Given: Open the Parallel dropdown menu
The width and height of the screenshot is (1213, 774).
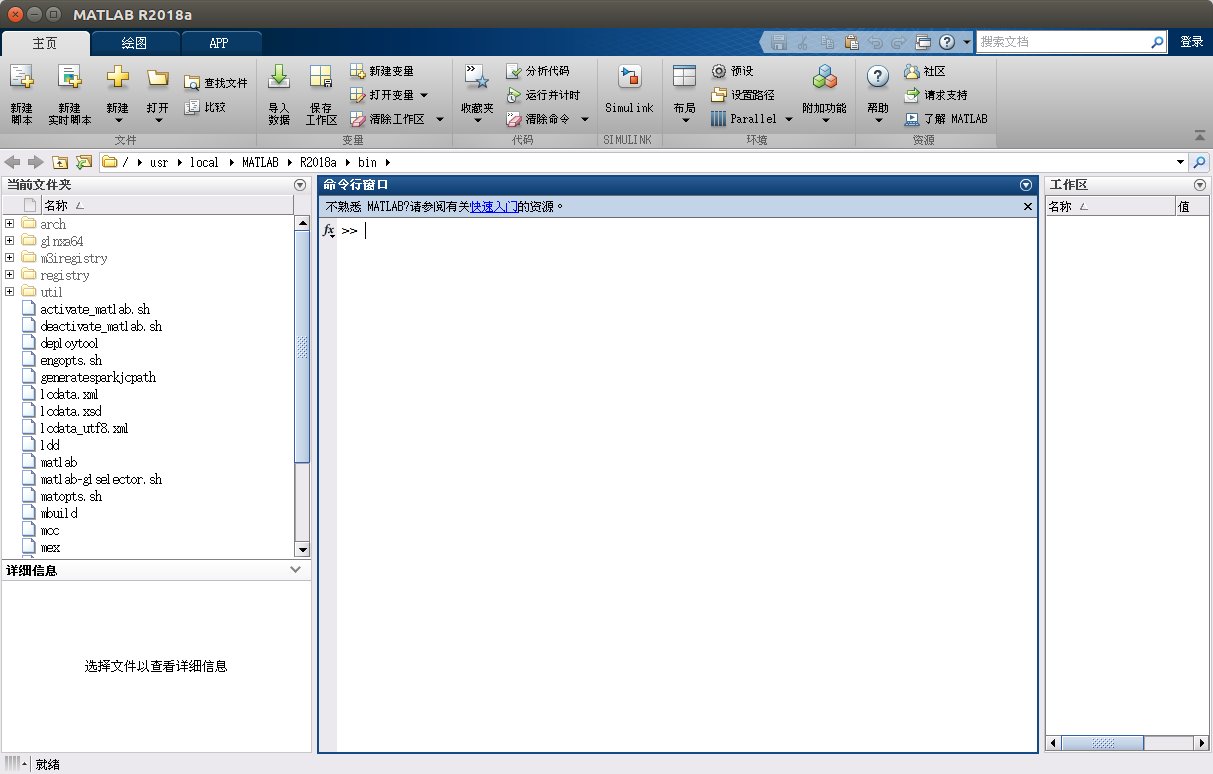Looking at the screenshot, I should (787, 119).
